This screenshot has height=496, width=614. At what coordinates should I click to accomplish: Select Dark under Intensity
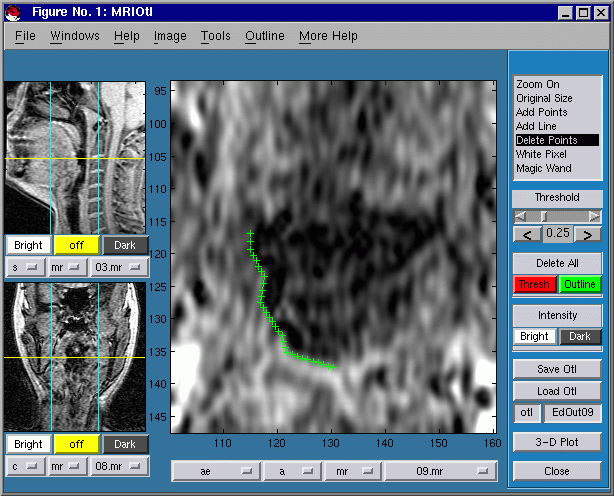580,336
